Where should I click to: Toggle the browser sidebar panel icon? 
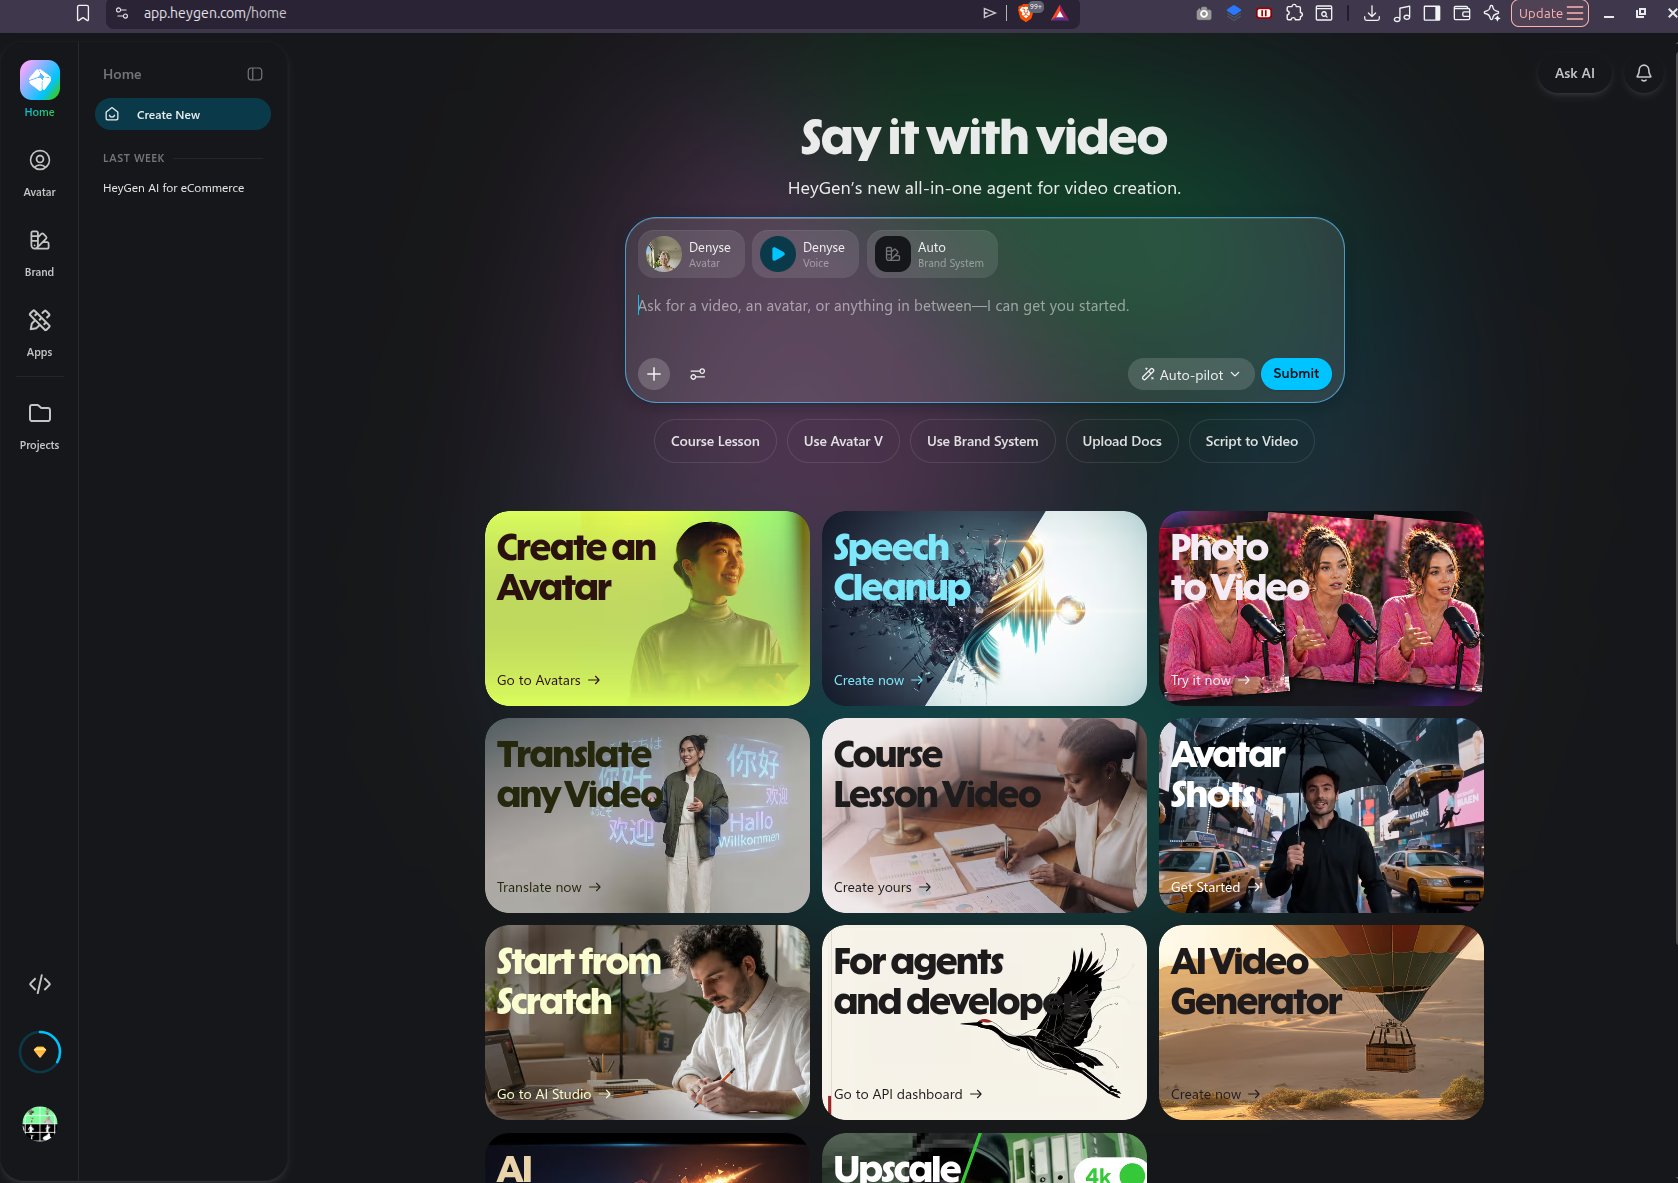tap(1432, 13)
